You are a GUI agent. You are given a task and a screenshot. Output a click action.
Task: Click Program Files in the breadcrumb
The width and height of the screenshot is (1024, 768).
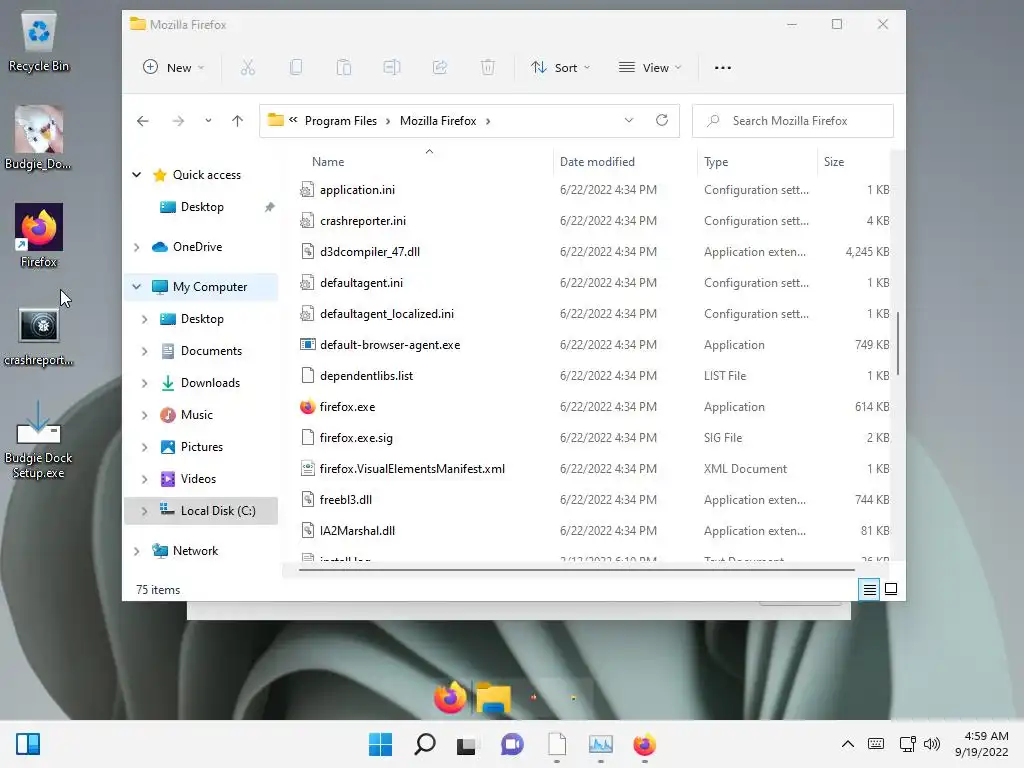(340, 121)
